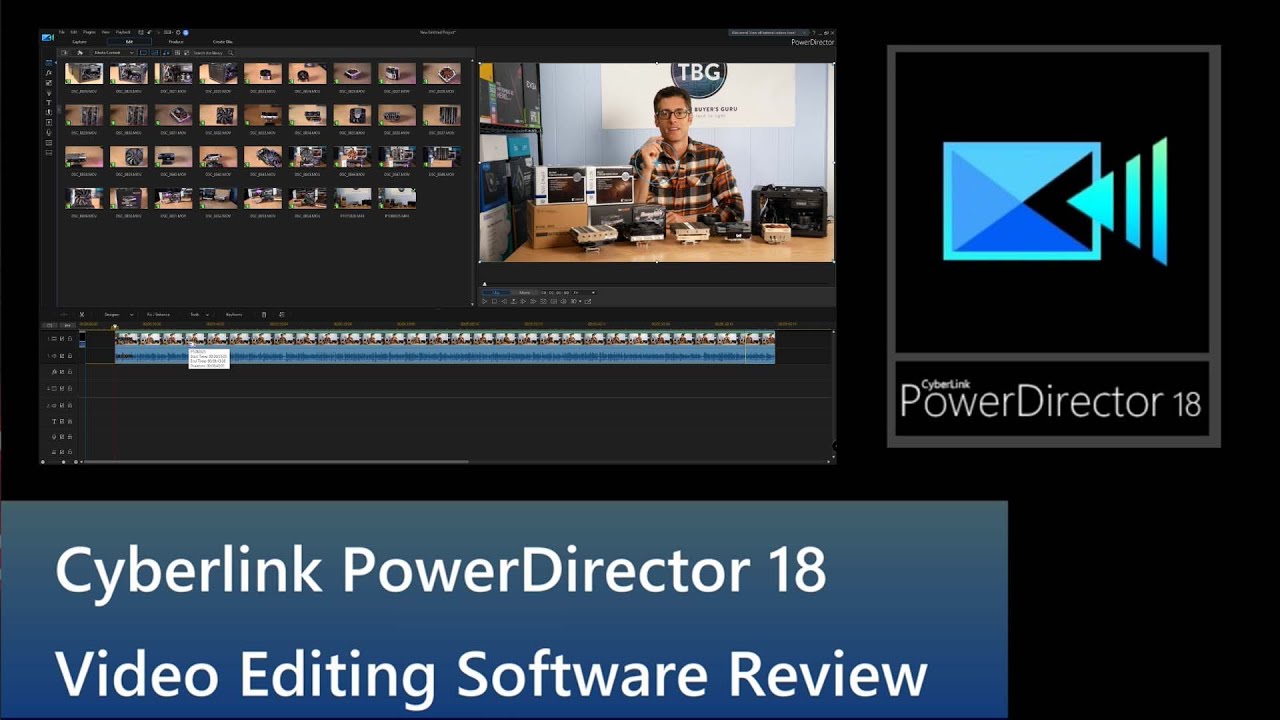Open the Media Content dropdown
Screen dimensions: 1280x720
(x=113, y=52)
